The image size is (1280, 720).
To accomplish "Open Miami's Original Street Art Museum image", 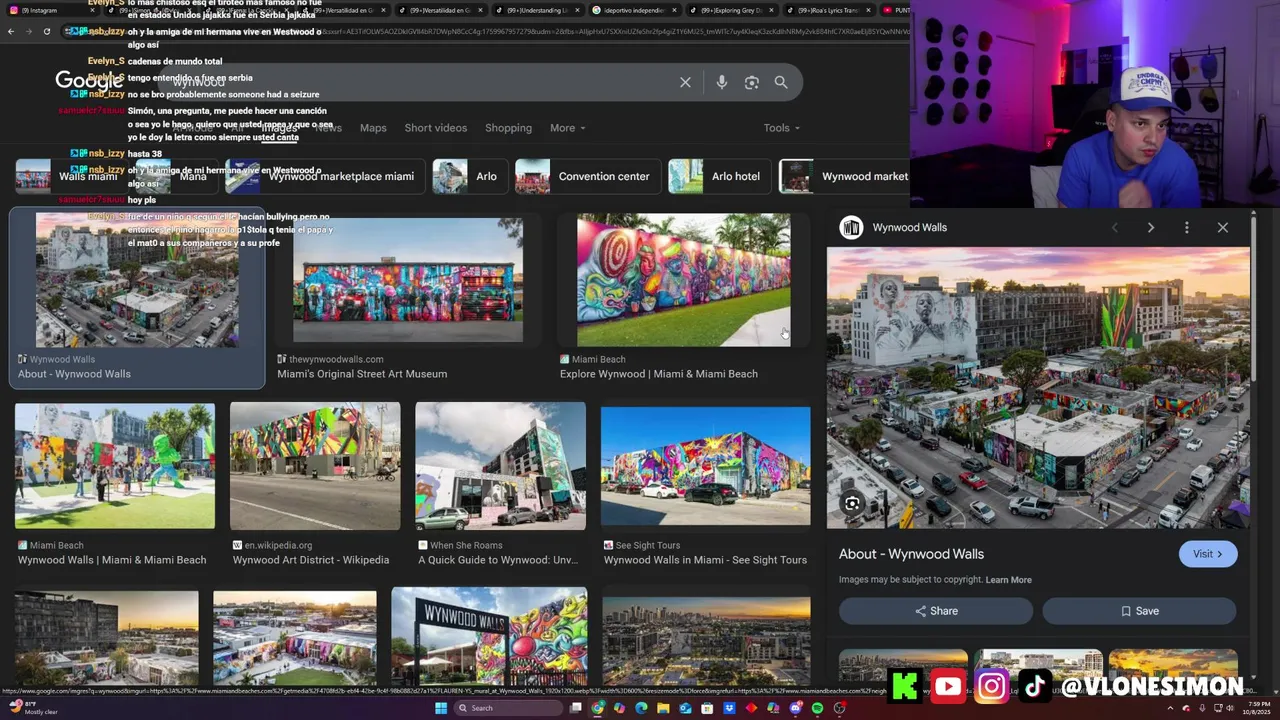I will coord(408,280).
